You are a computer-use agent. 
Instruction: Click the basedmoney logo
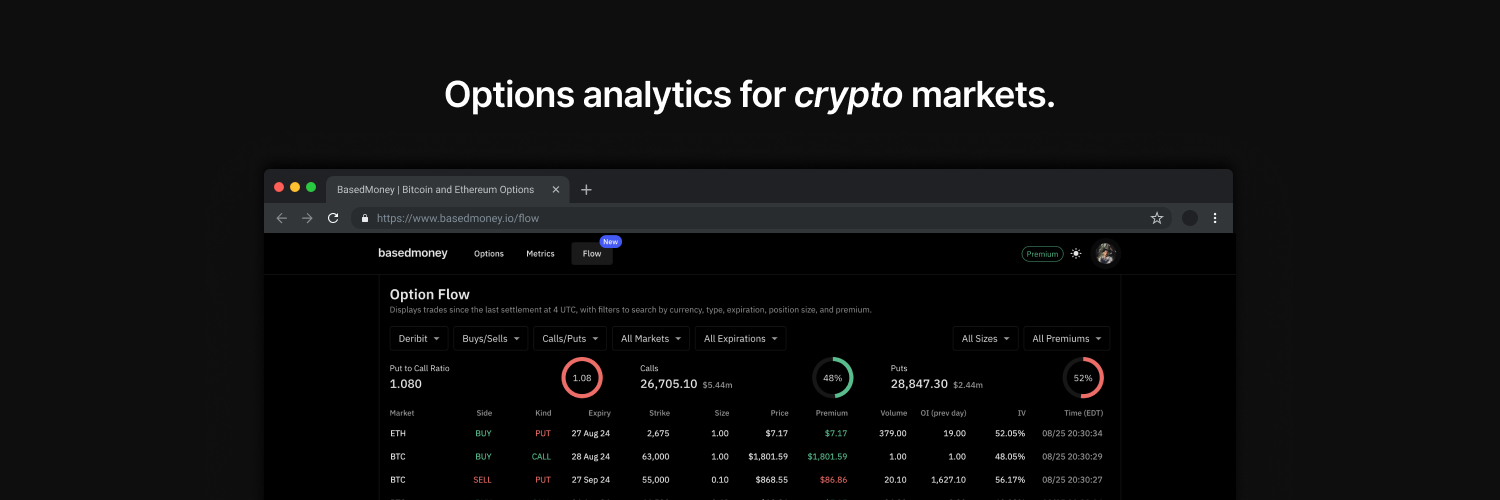pos(413,253)
